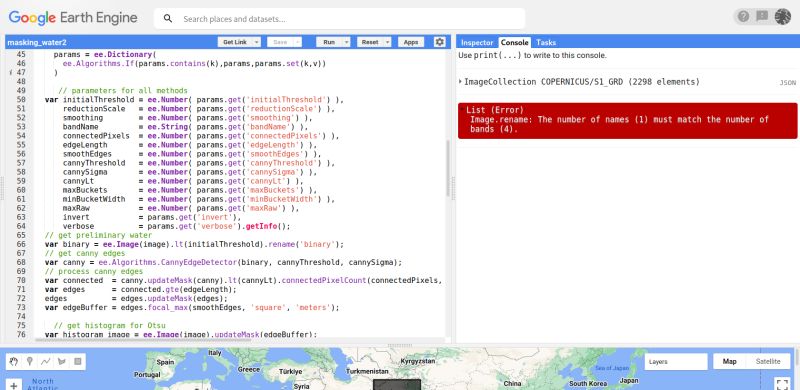Click the search magnifier icon
Image resolution: width=800 pixels, height=390 pixels.
tap(168, 19)
